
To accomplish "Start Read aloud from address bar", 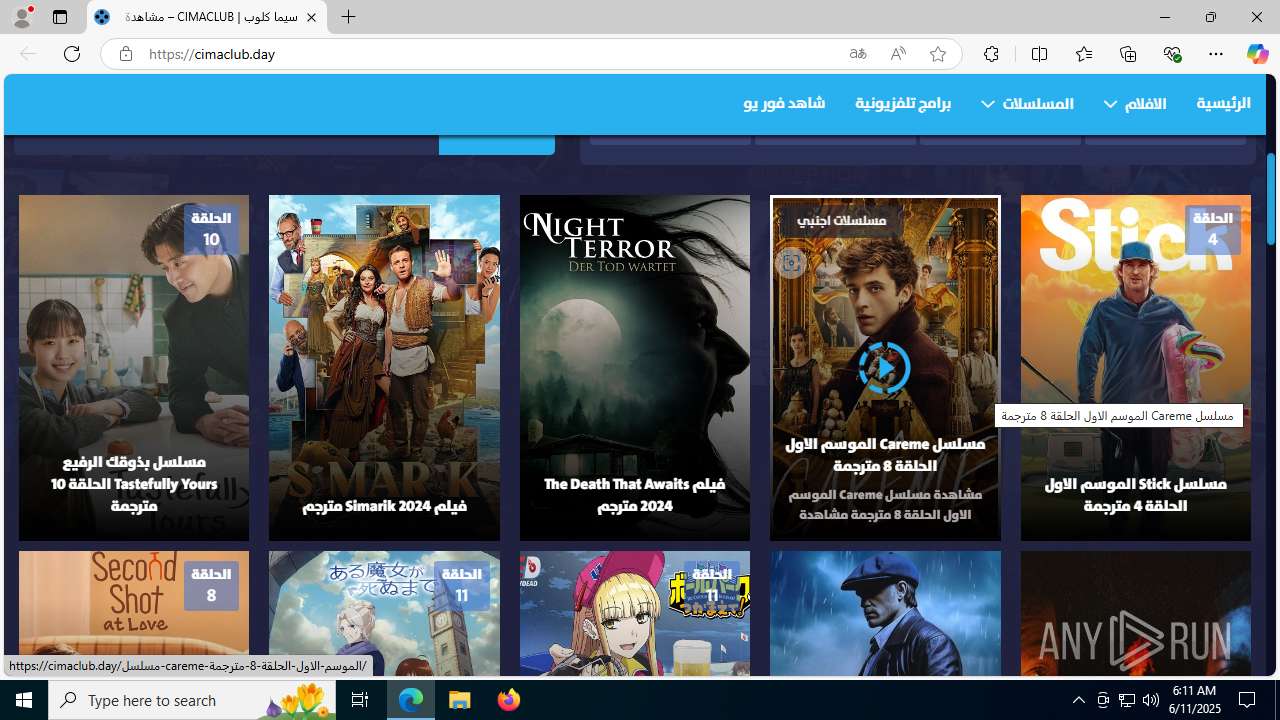I will [x=898, y=54].
